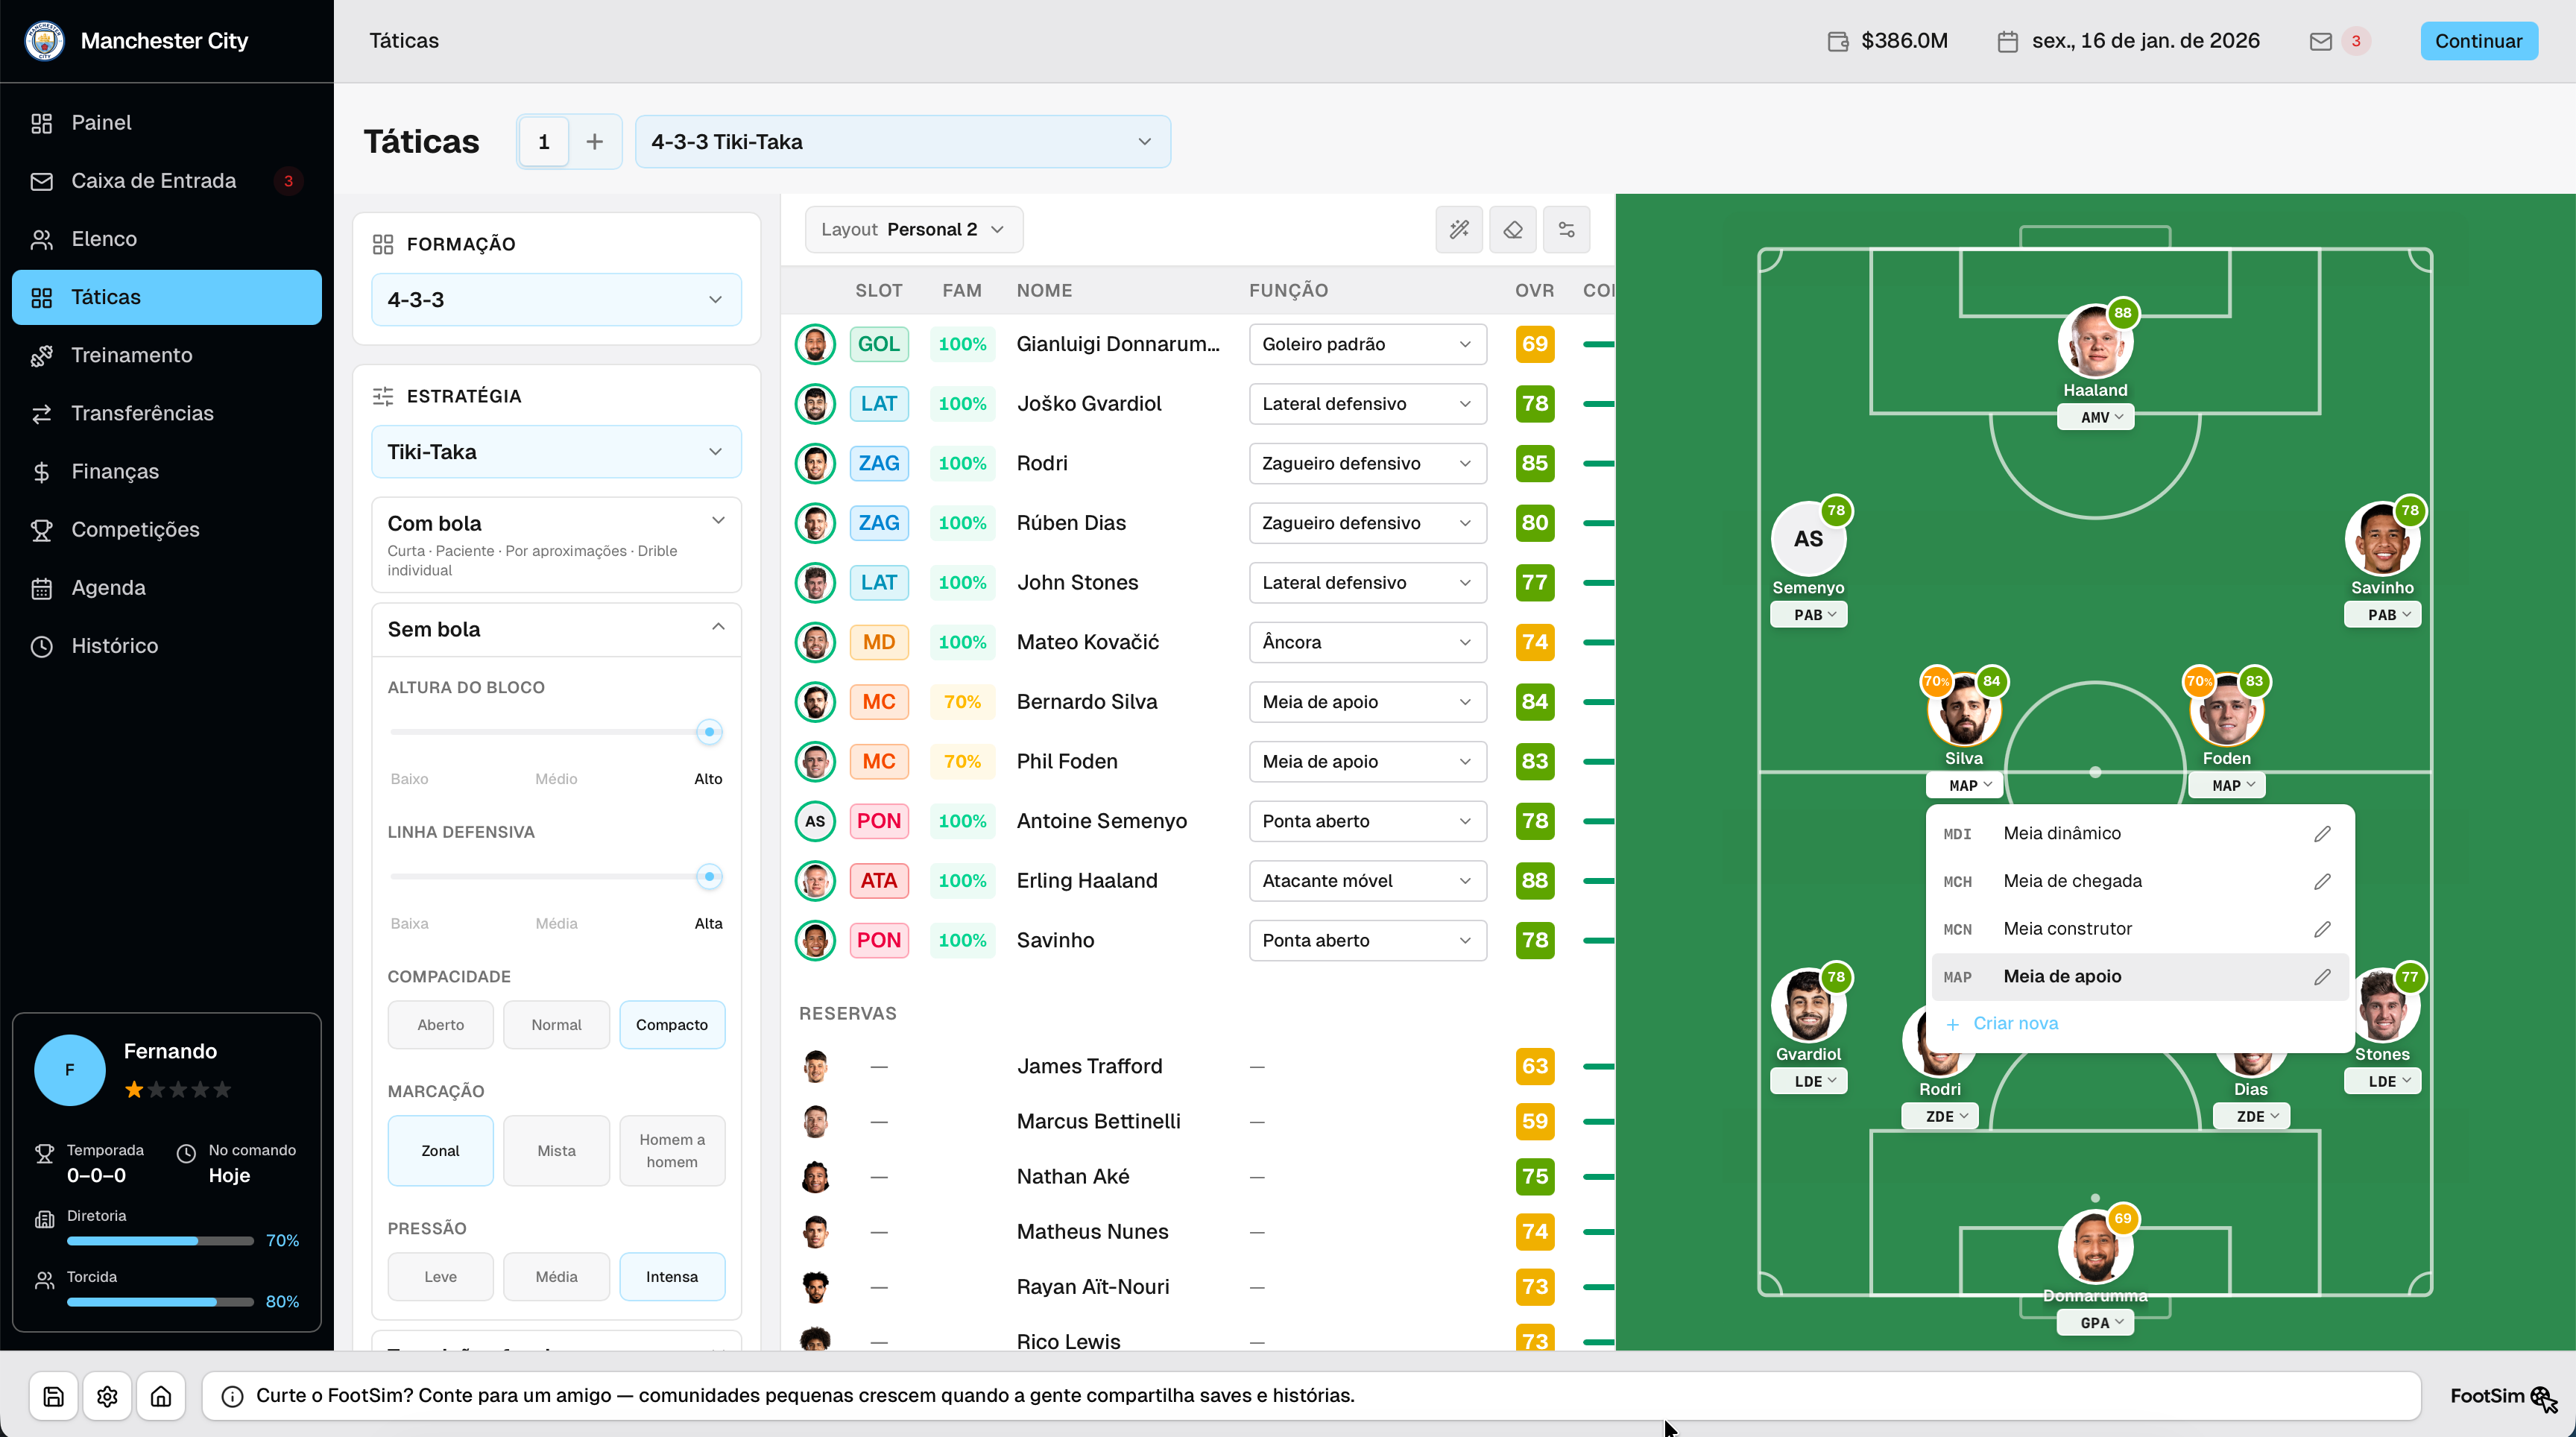Open the Elenco page

(x=167, y=239)
